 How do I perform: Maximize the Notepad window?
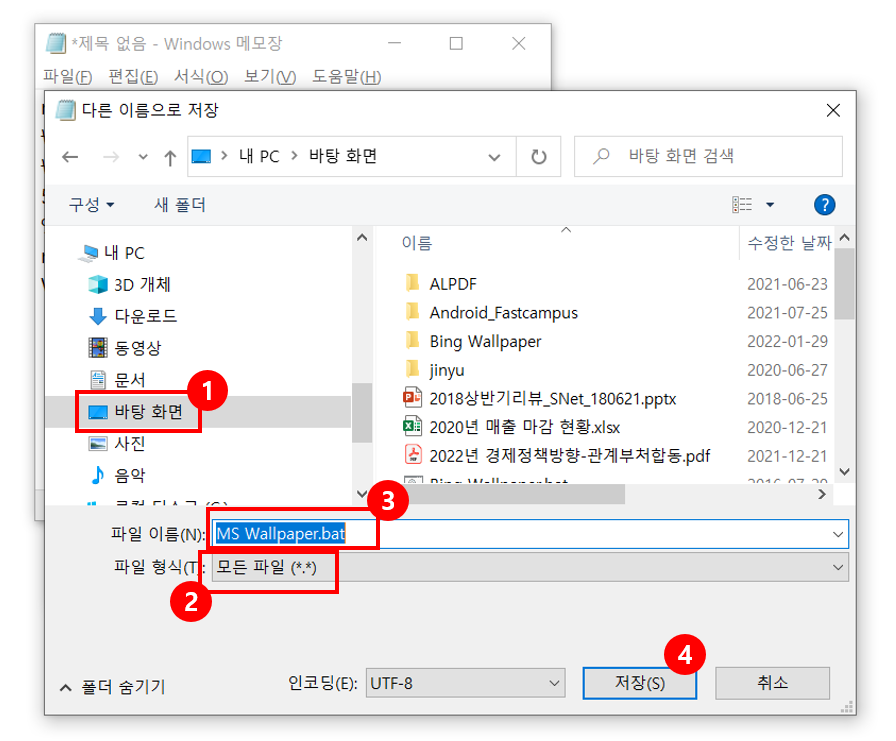456,43
